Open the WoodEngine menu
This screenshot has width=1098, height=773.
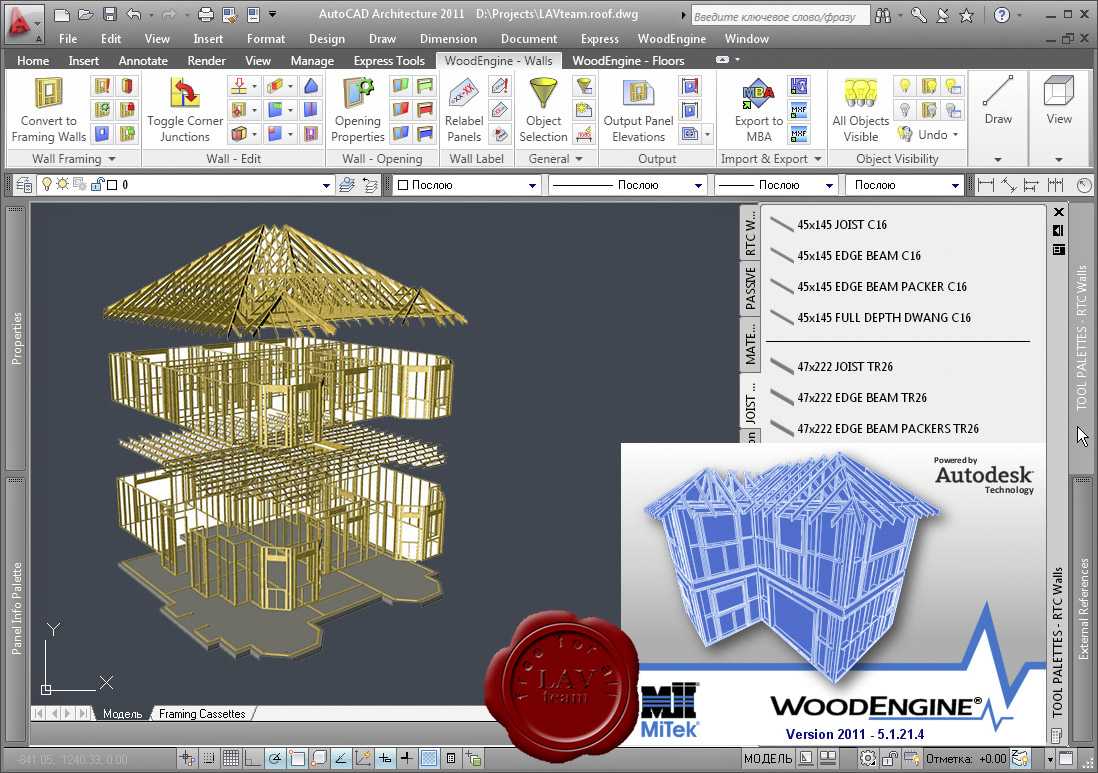pos(672,39)
